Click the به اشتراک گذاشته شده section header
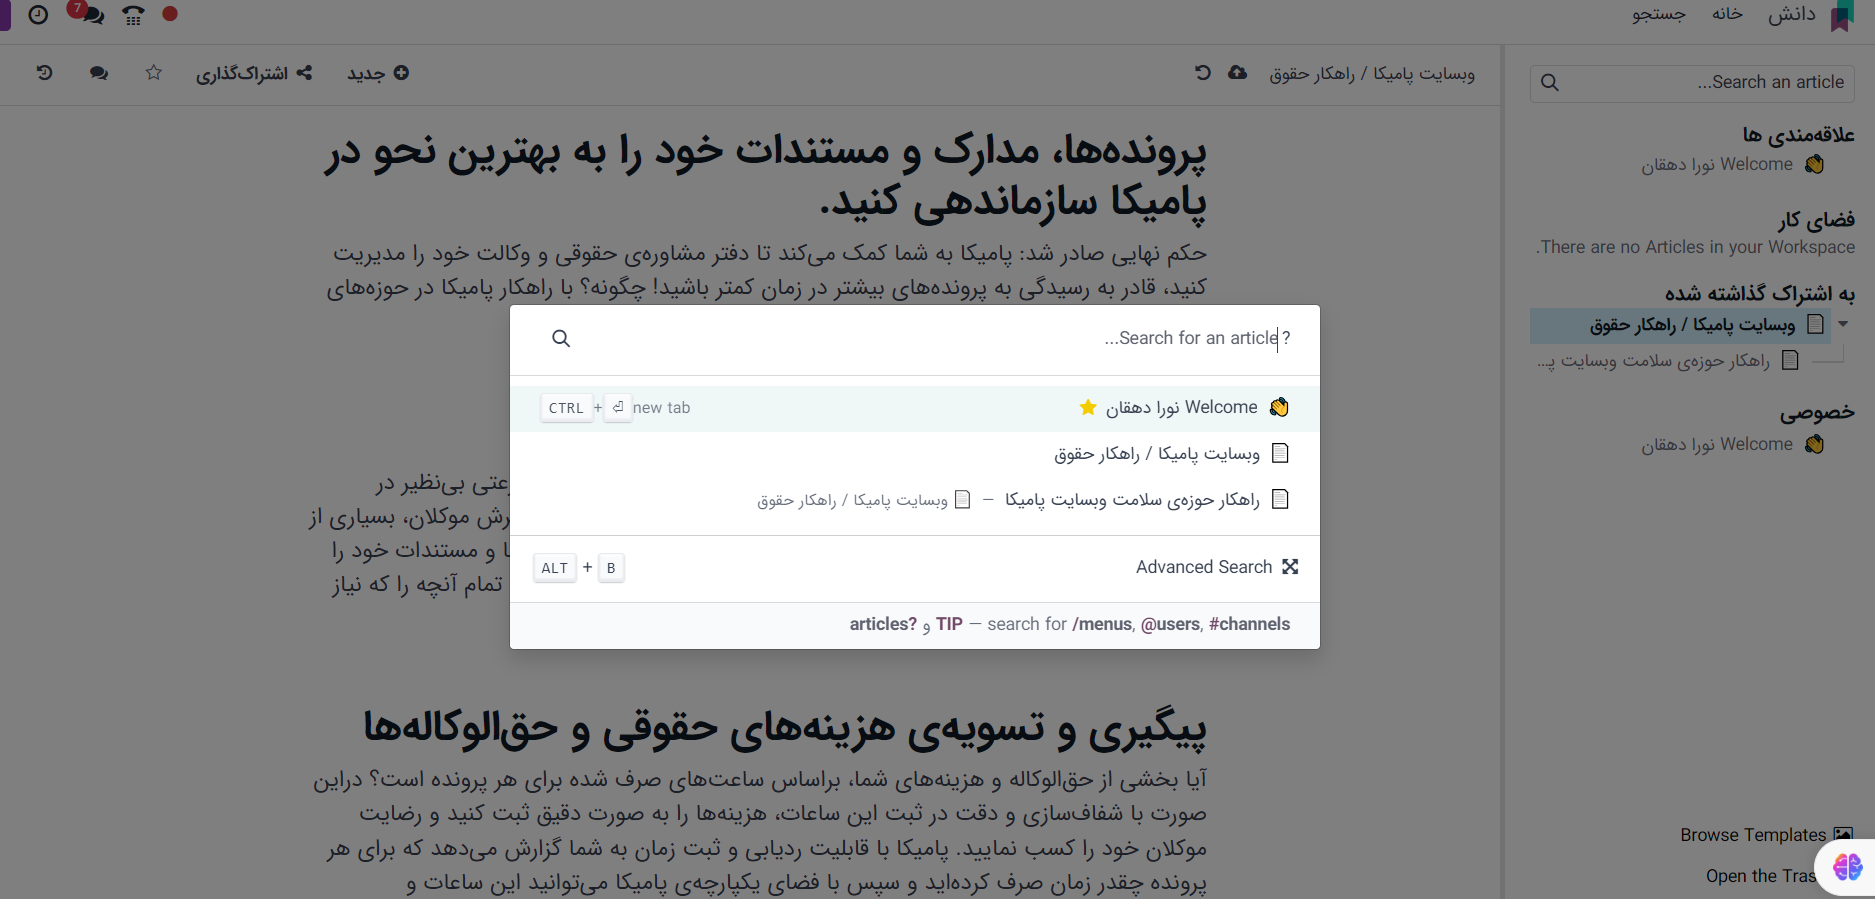The width and height of the screenshot is (1875, 899). [1760, 293]
